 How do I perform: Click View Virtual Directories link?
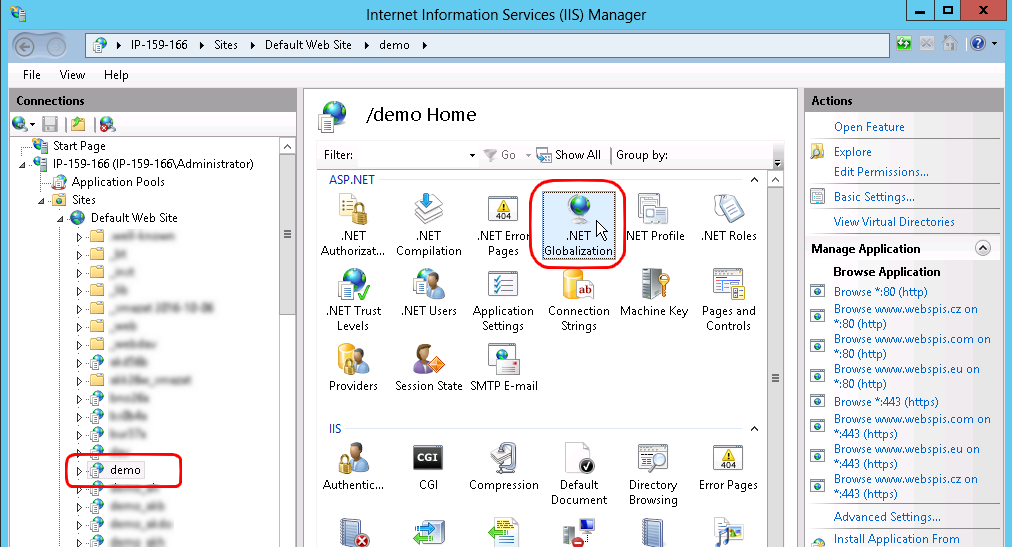894,222
